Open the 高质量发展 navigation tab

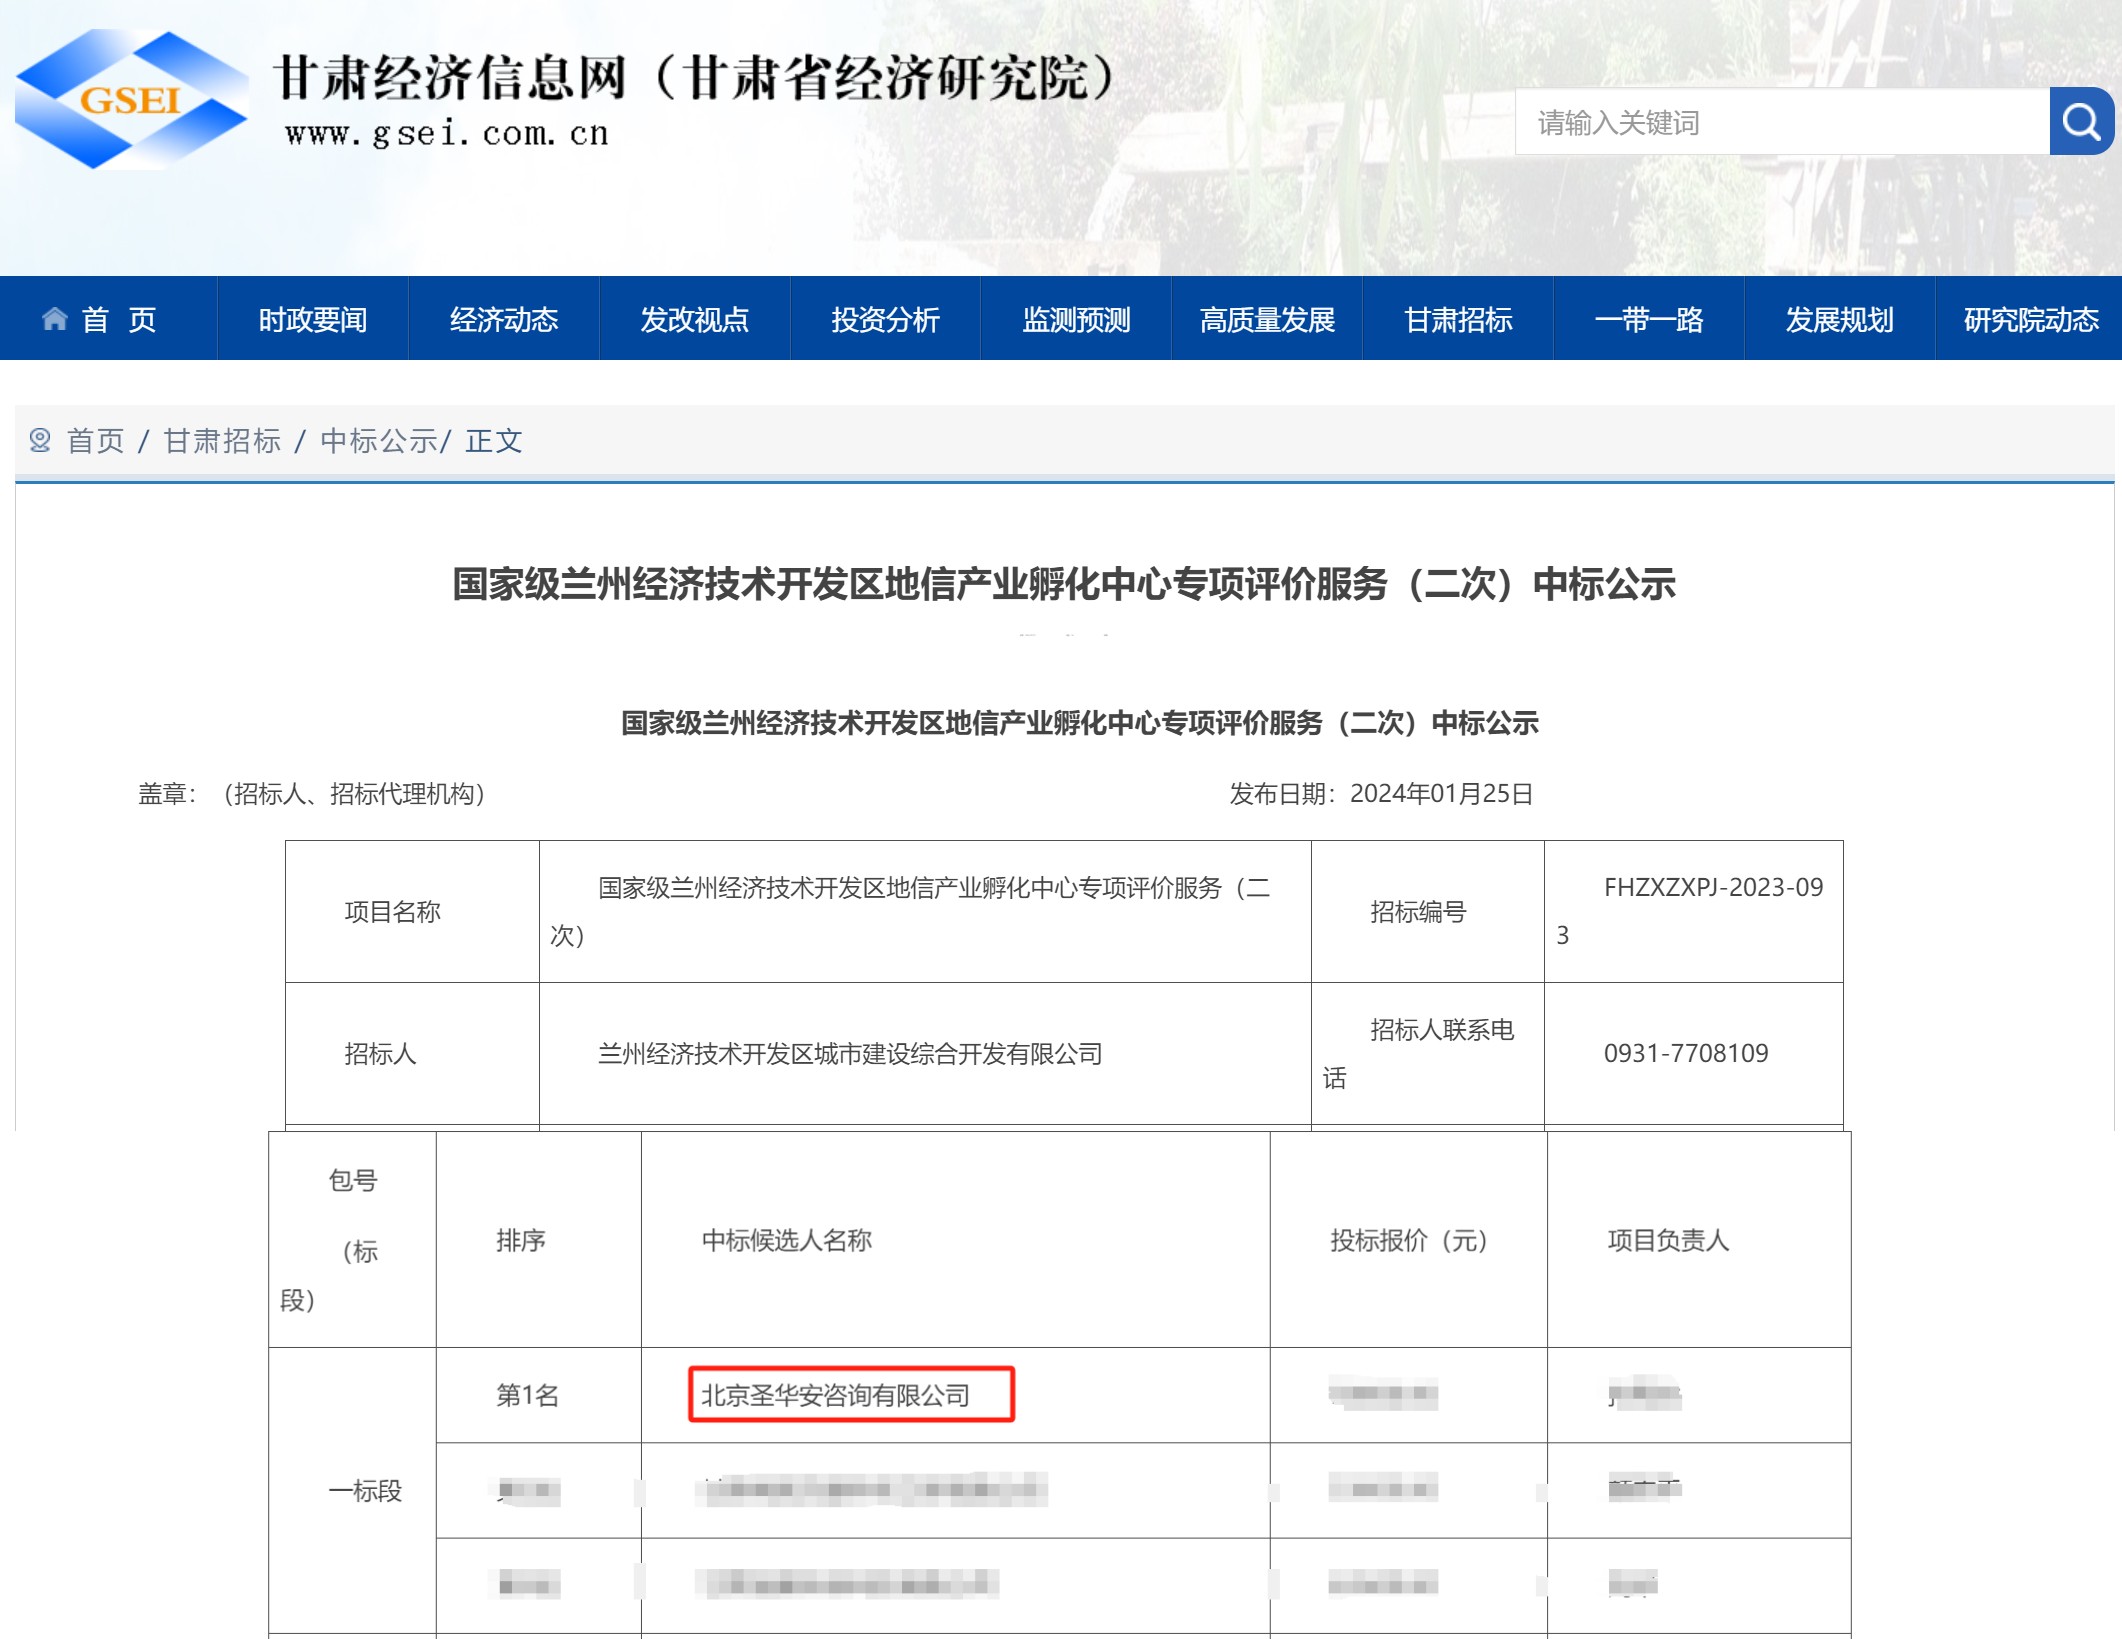click(1267, 320)
